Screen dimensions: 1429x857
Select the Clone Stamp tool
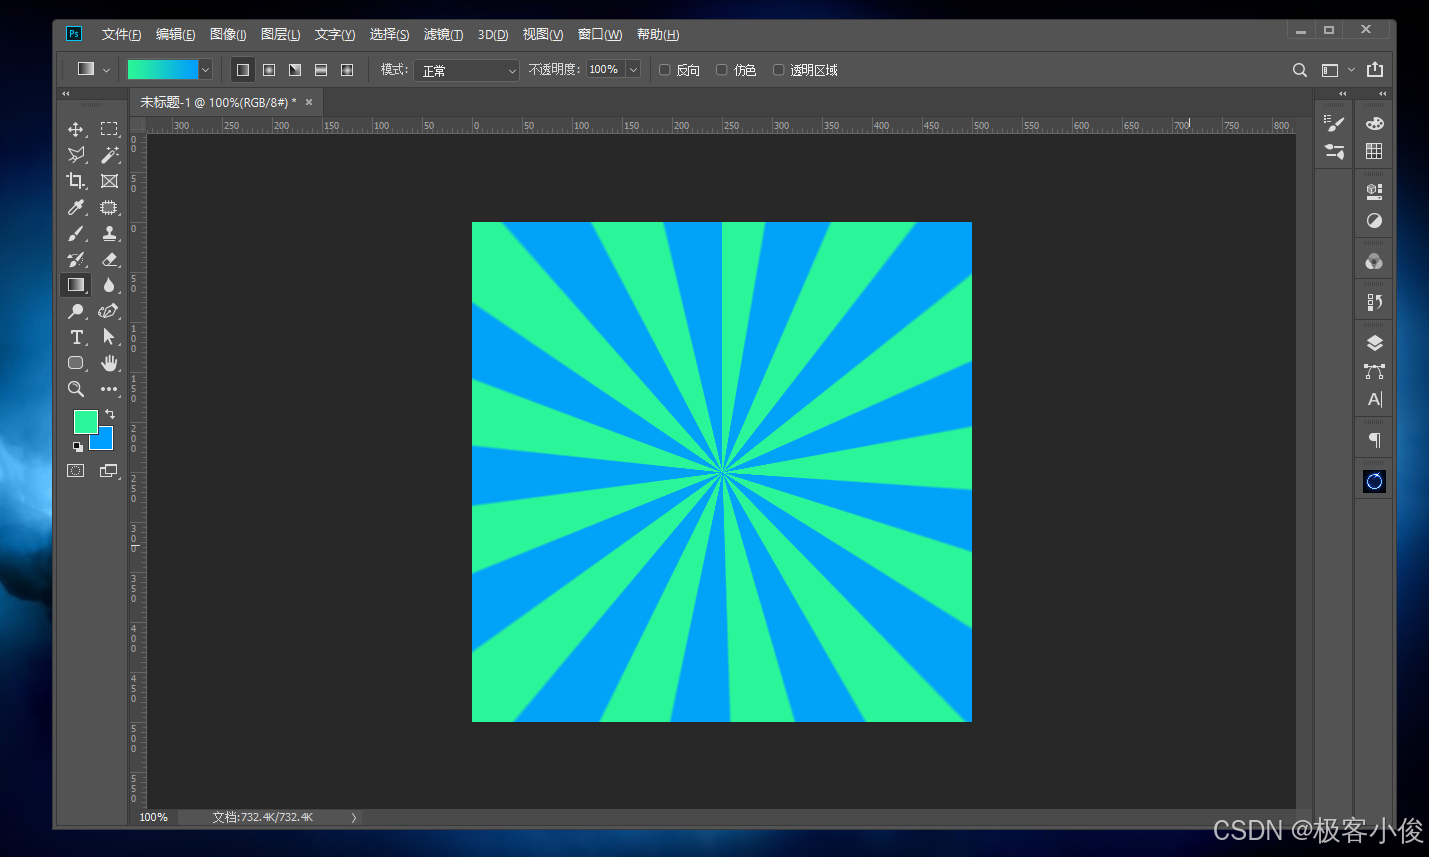[109, 233]
